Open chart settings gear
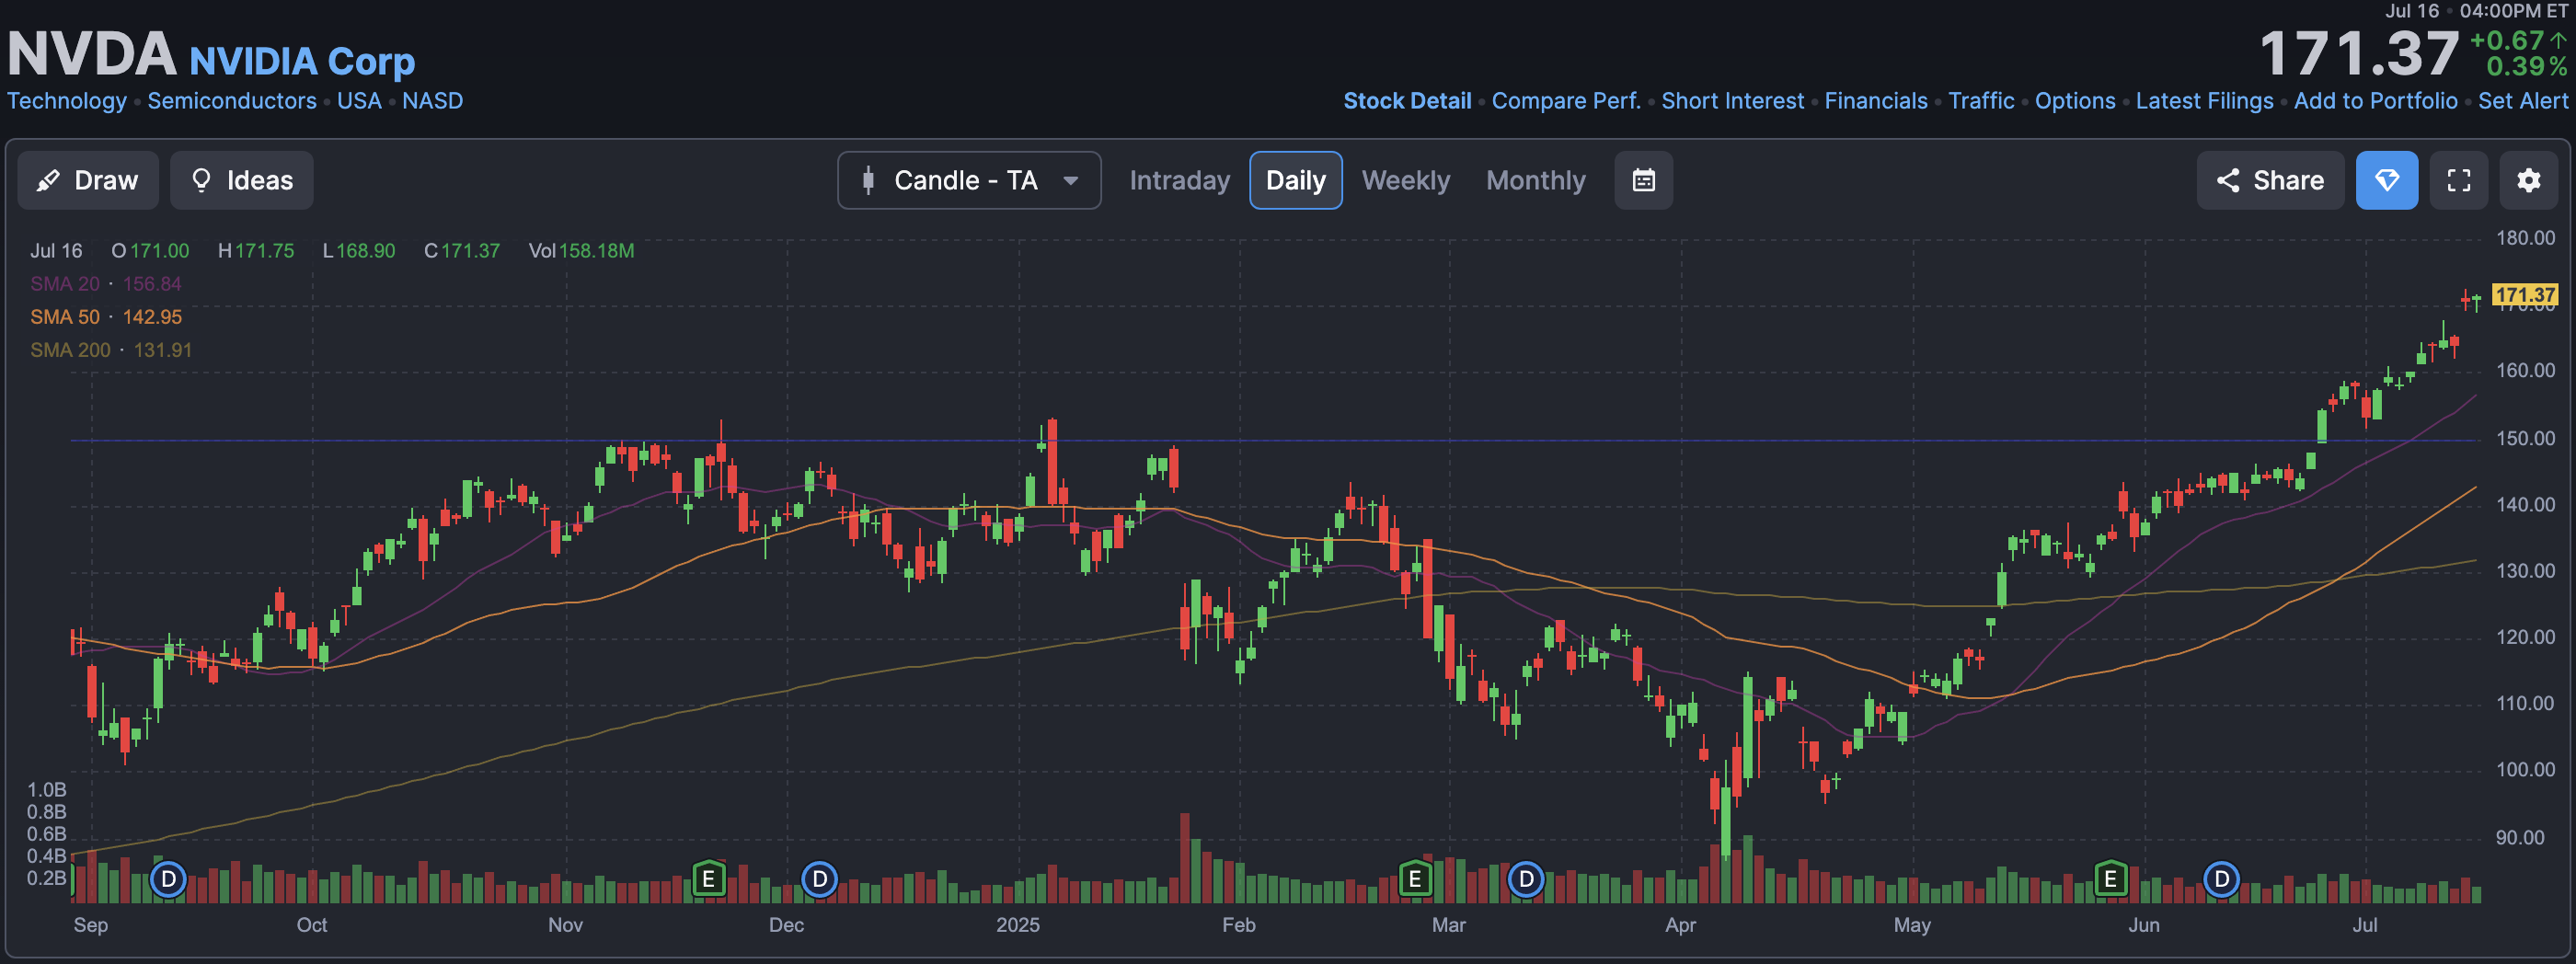 click(x=2528, y=180)
